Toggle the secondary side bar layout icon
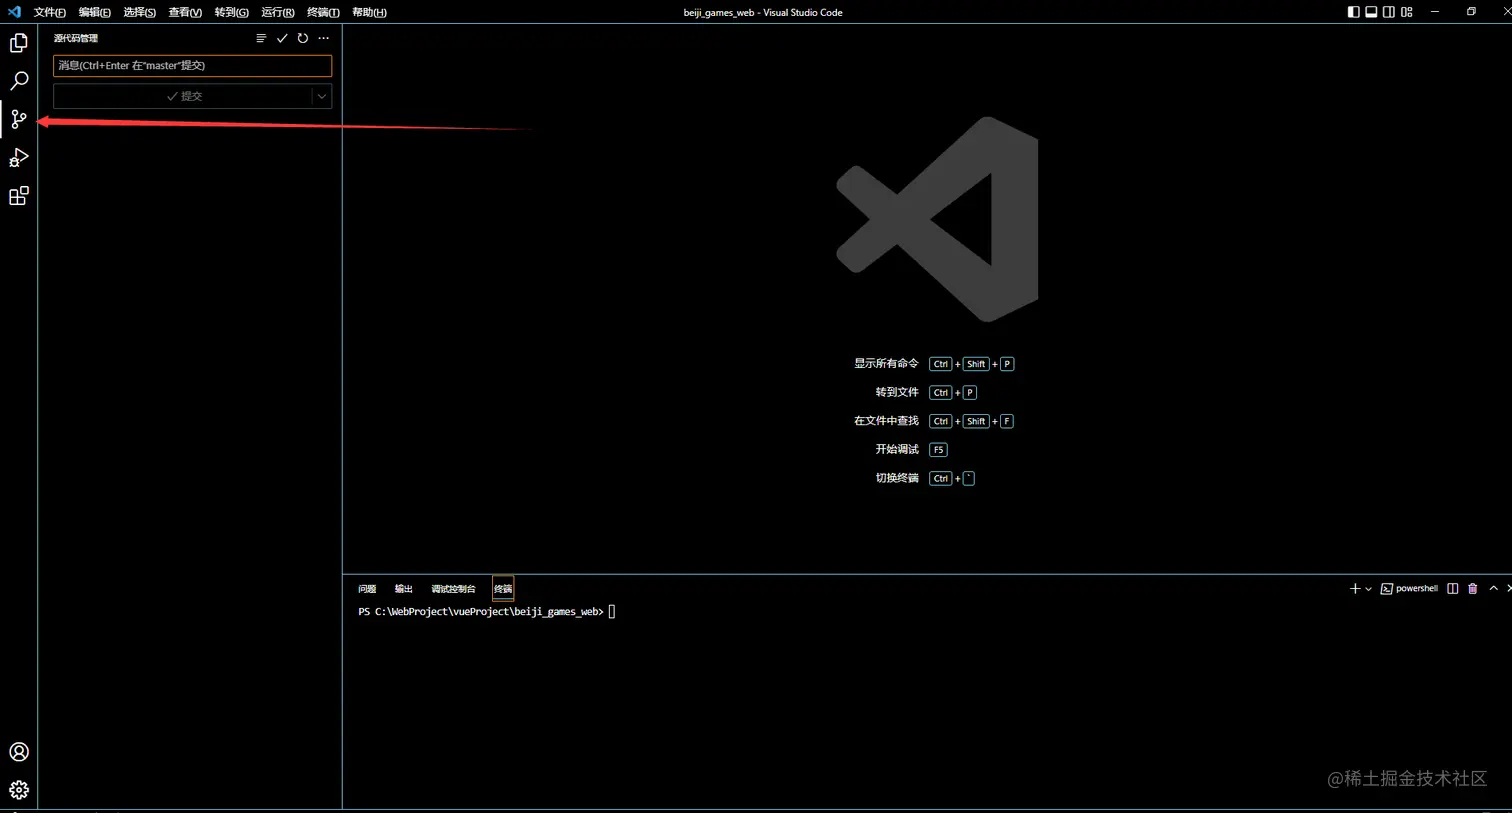 click(x=1389, y=12)
